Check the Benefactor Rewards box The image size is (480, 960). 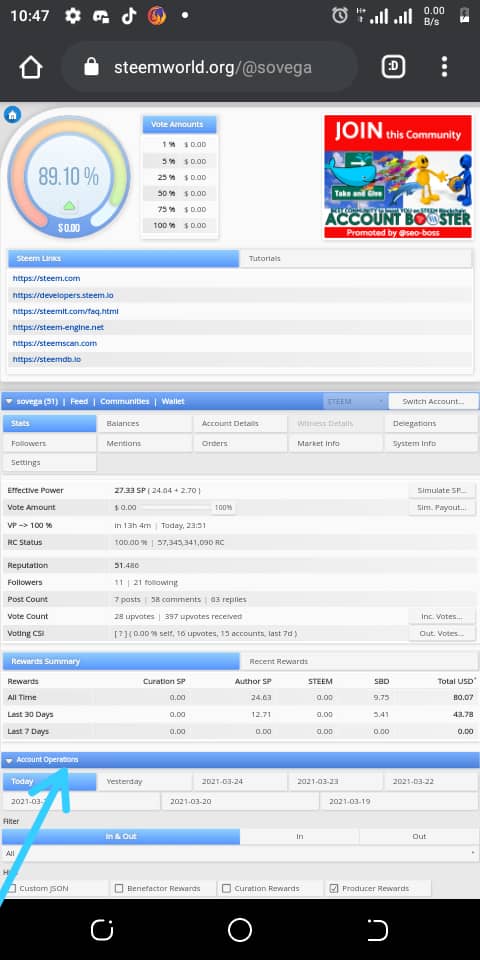tap(119, 888)
